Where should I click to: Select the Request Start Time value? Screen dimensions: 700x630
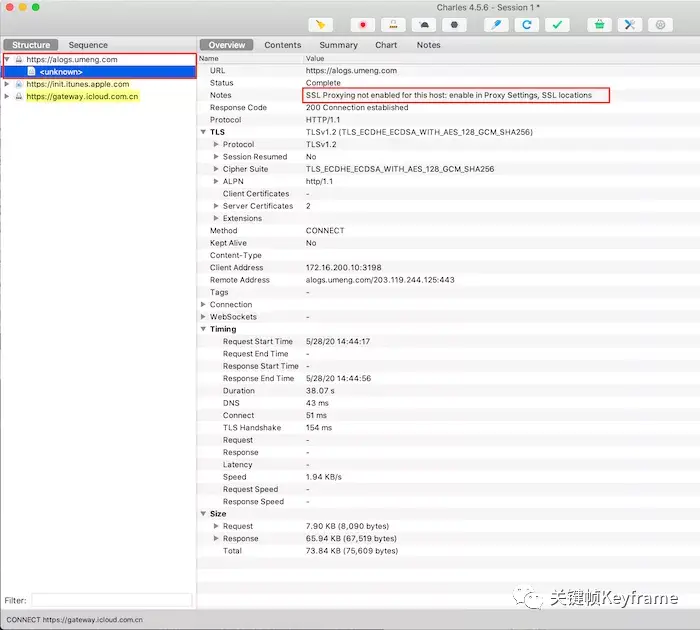[338, 342]
